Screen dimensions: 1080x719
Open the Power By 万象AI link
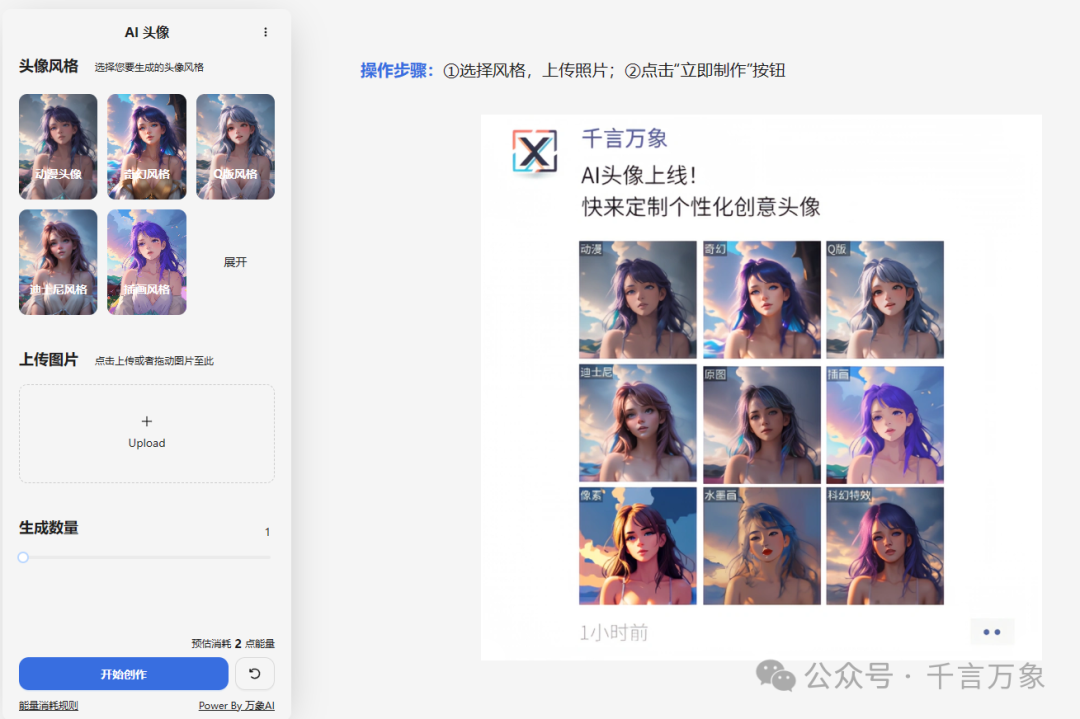click(x=236, y=705)
